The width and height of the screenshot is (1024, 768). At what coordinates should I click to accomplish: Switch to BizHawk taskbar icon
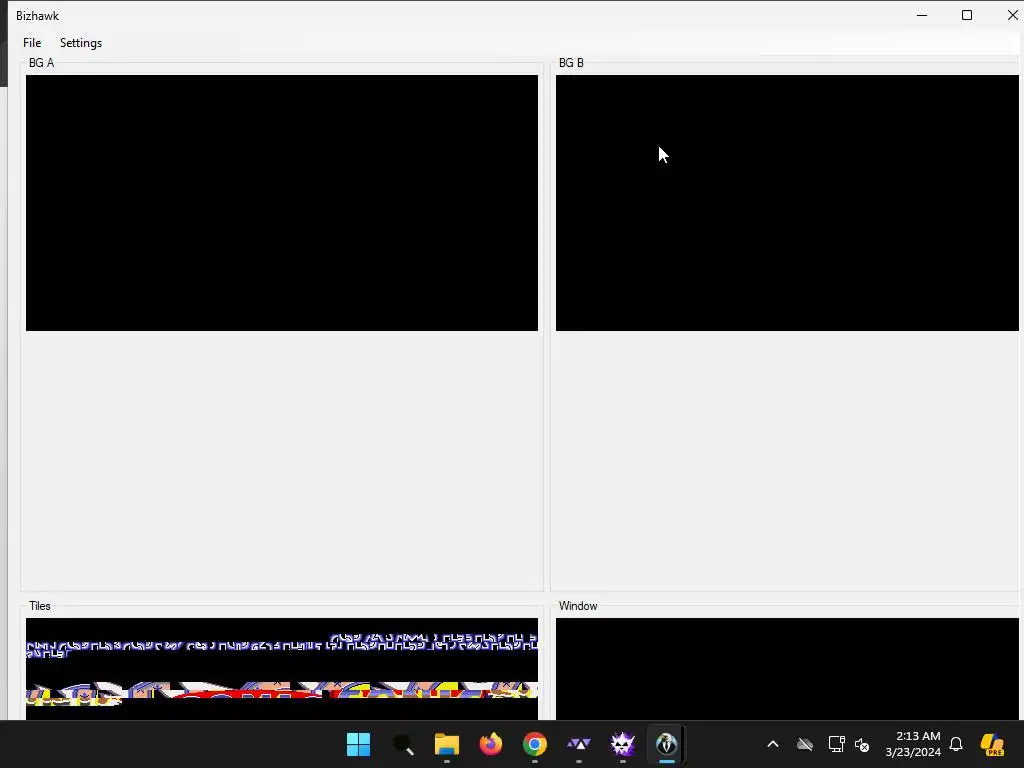(666, 744)
